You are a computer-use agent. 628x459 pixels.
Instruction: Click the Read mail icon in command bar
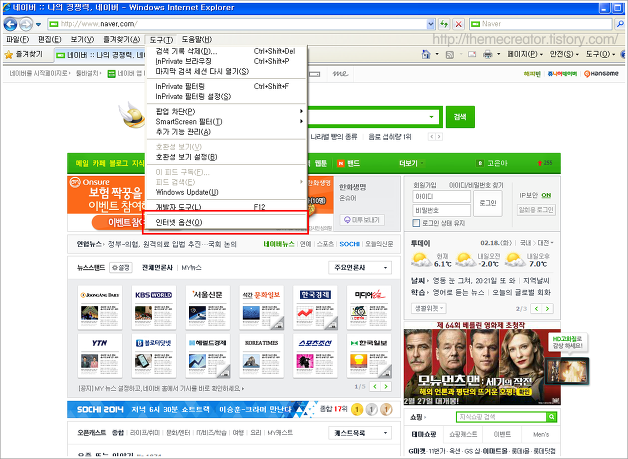[x=472, y=54]
